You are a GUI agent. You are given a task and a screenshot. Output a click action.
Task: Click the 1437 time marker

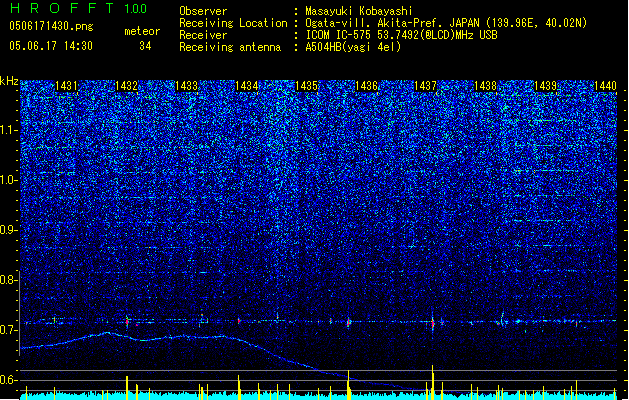(425, 86)
